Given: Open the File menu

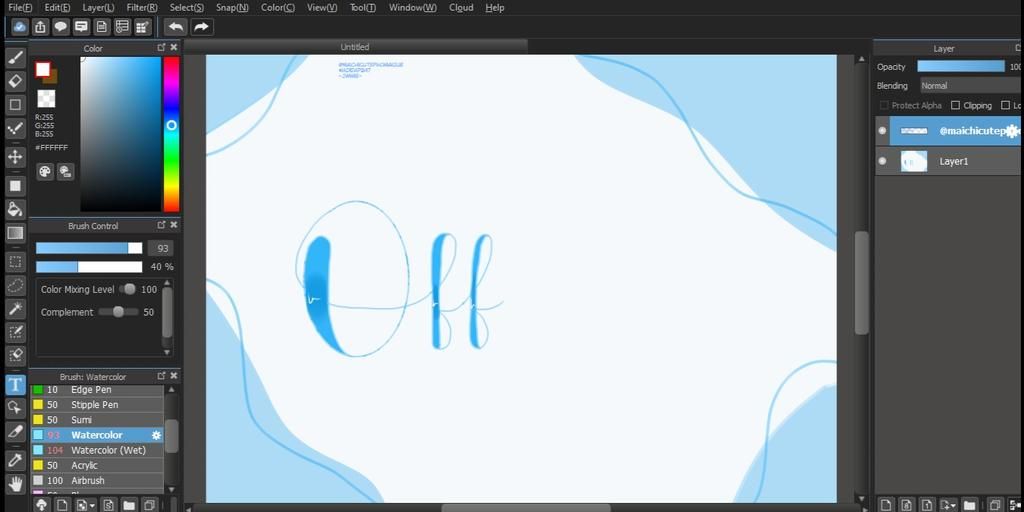Looking at the screenshot, I should pyautogui.click(x=20, y=8).
